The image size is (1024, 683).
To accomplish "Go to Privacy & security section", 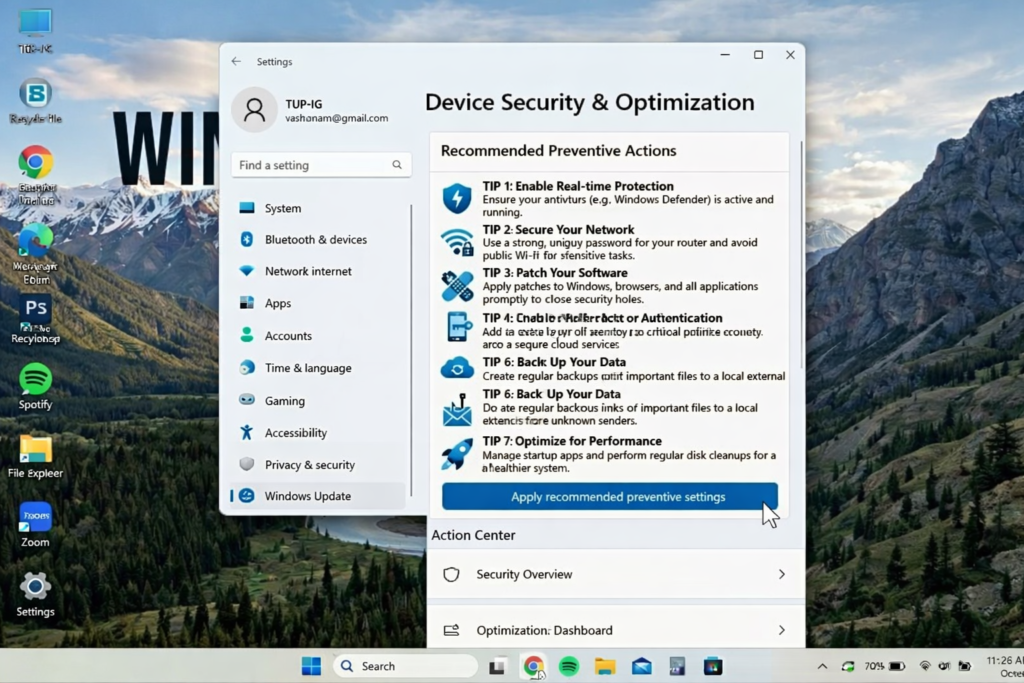I will (309, 465).
